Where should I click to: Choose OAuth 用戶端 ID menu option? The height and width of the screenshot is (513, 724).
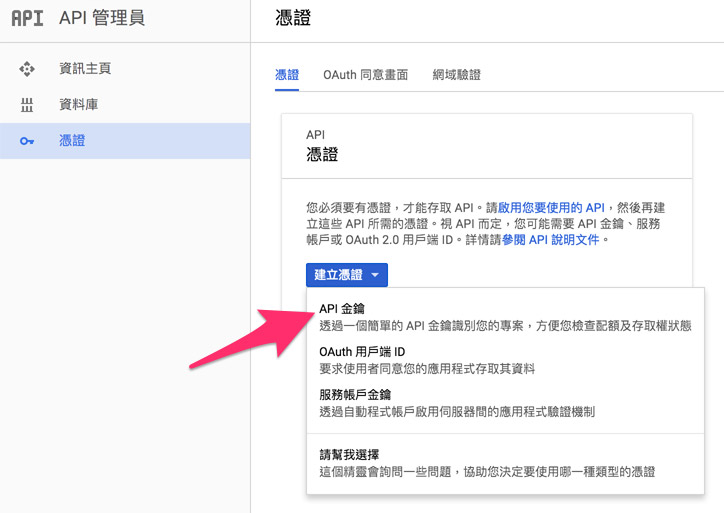point(361,352)
